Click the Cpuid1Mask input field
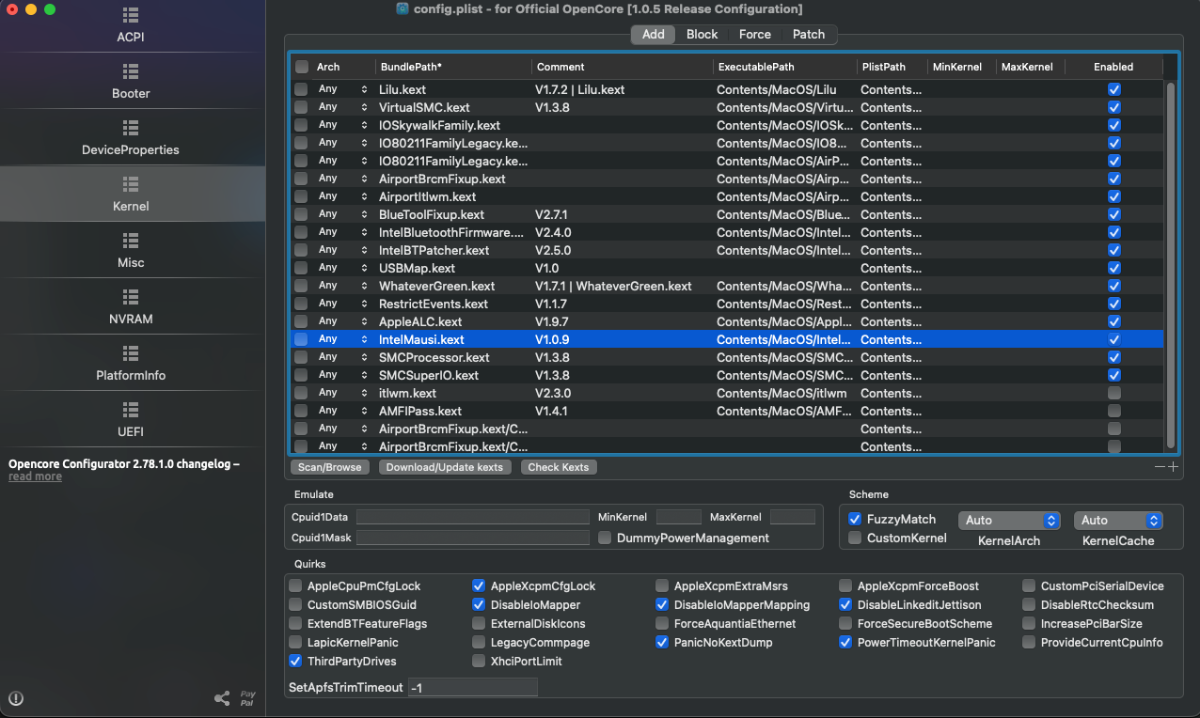 pos(473,538)
